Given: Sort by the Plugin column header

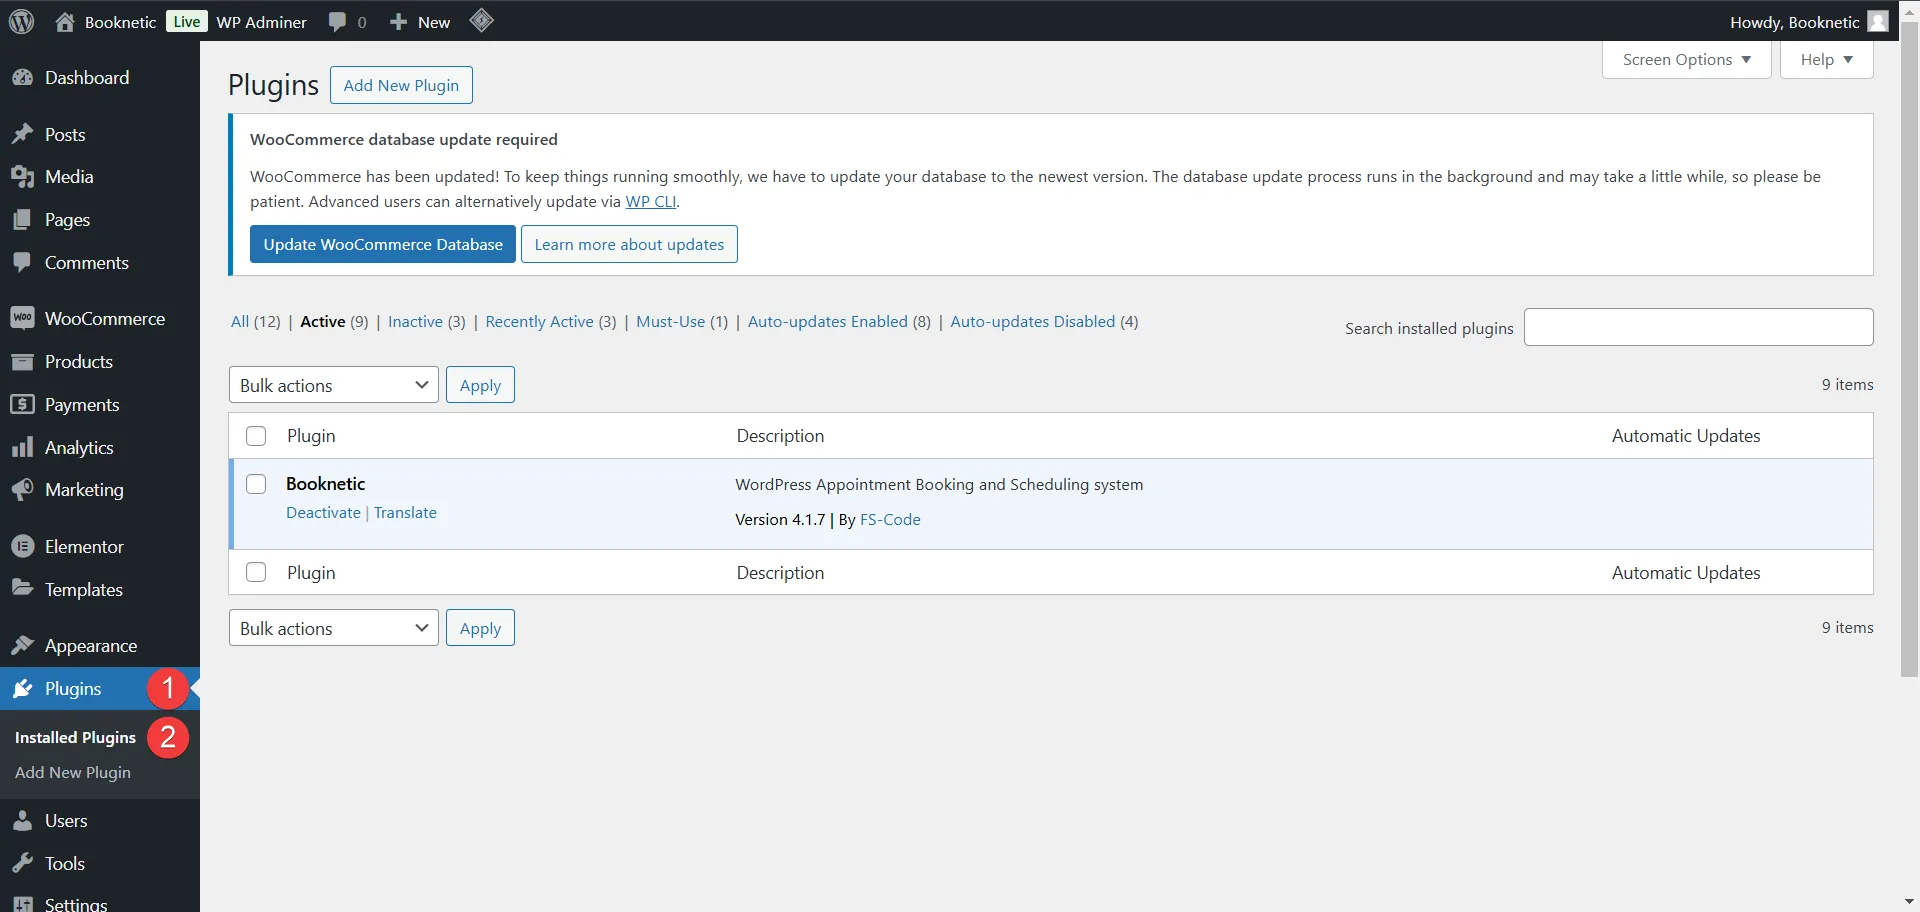Looking at the screenshot, I should pyautogui.click(x=311, y=436).
